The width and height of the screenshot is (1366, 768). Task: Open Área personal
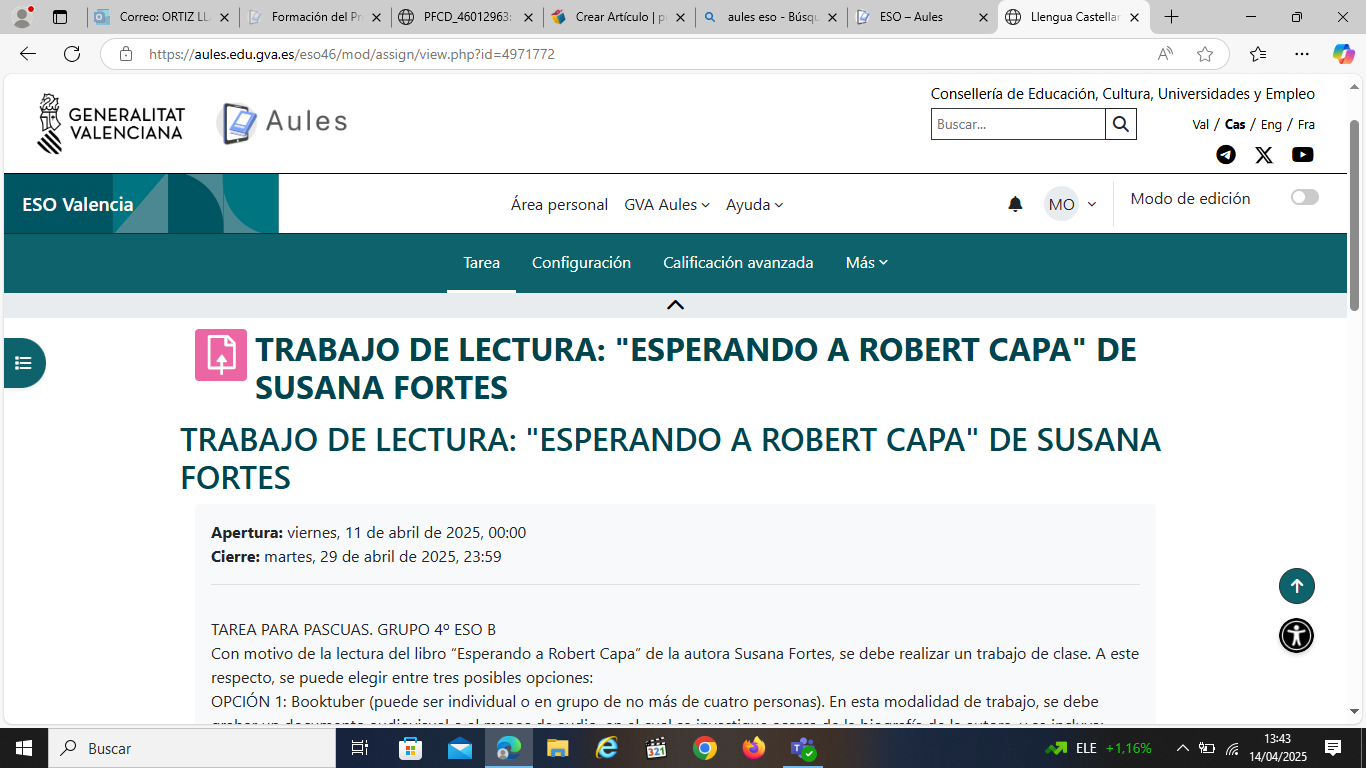click(558, 204)
